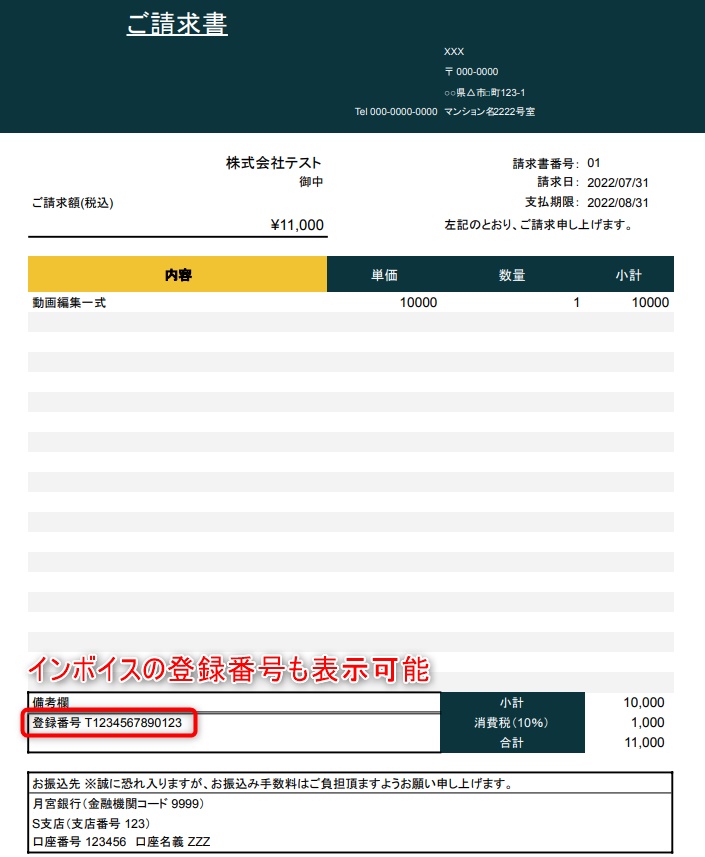Click the お振込先 notice line

point(273,784)
